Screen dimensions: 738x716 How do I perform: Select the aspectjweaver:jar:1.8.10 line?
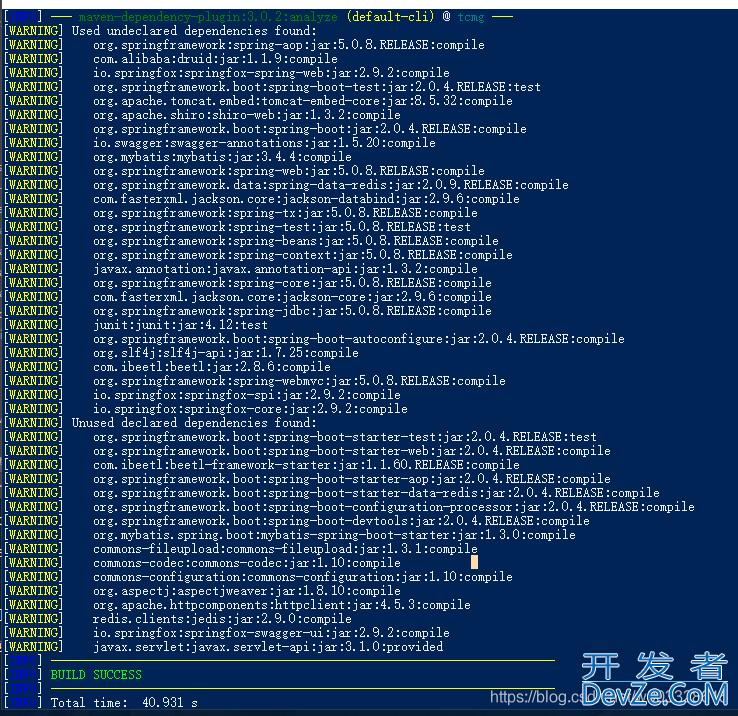(x=247, y=591)
